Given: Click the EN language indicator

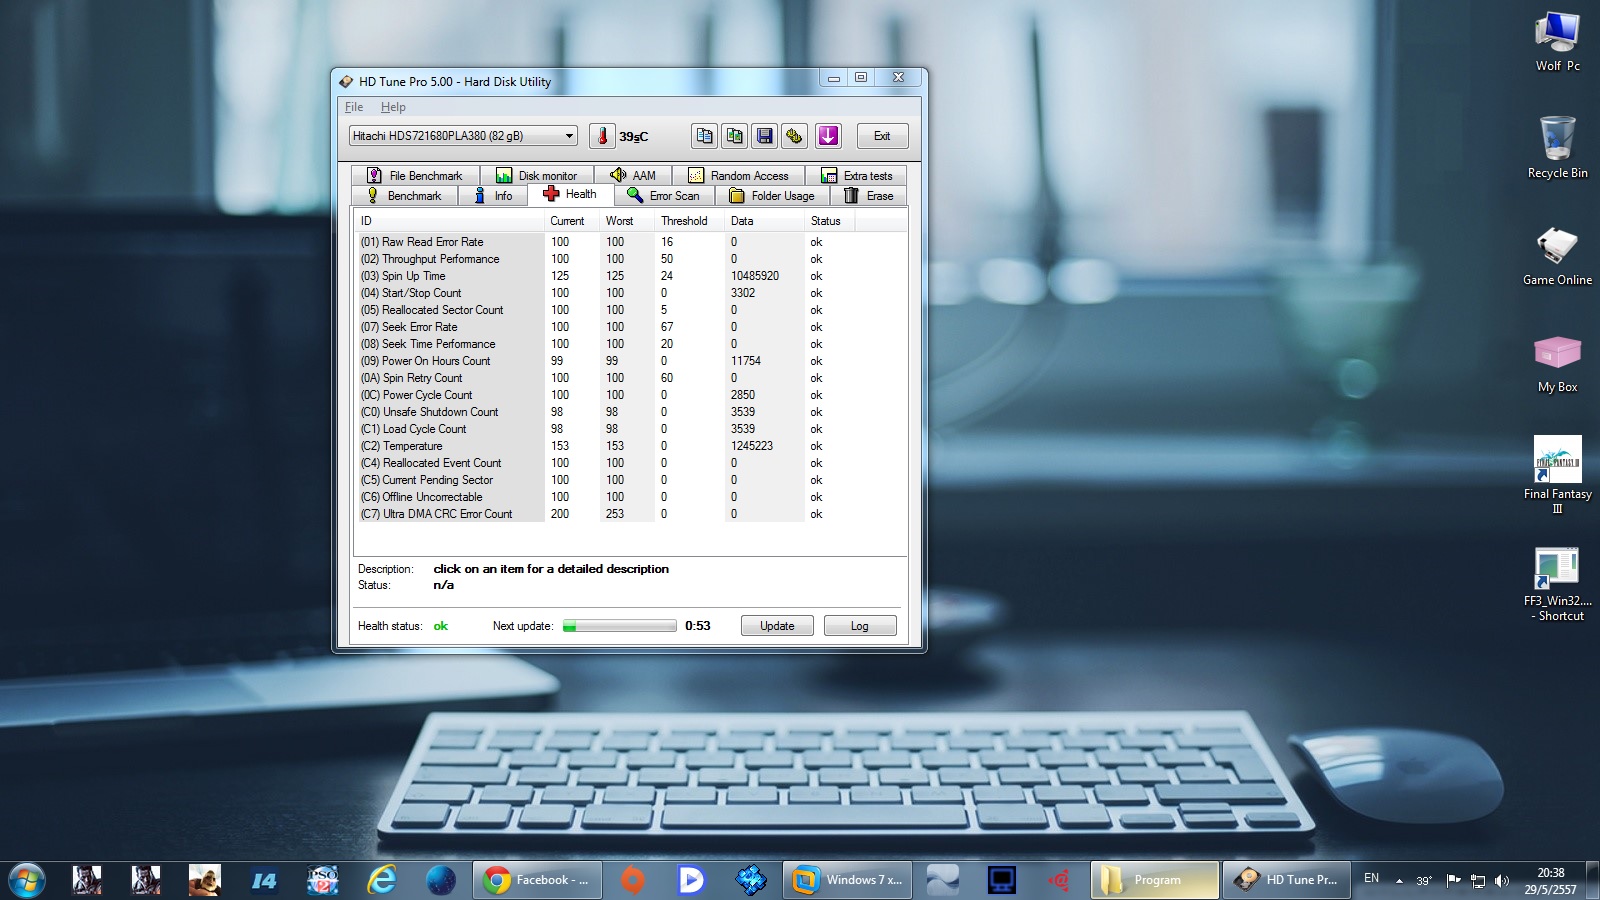Looking at the screenshot, I should [x=1372, y=878].
